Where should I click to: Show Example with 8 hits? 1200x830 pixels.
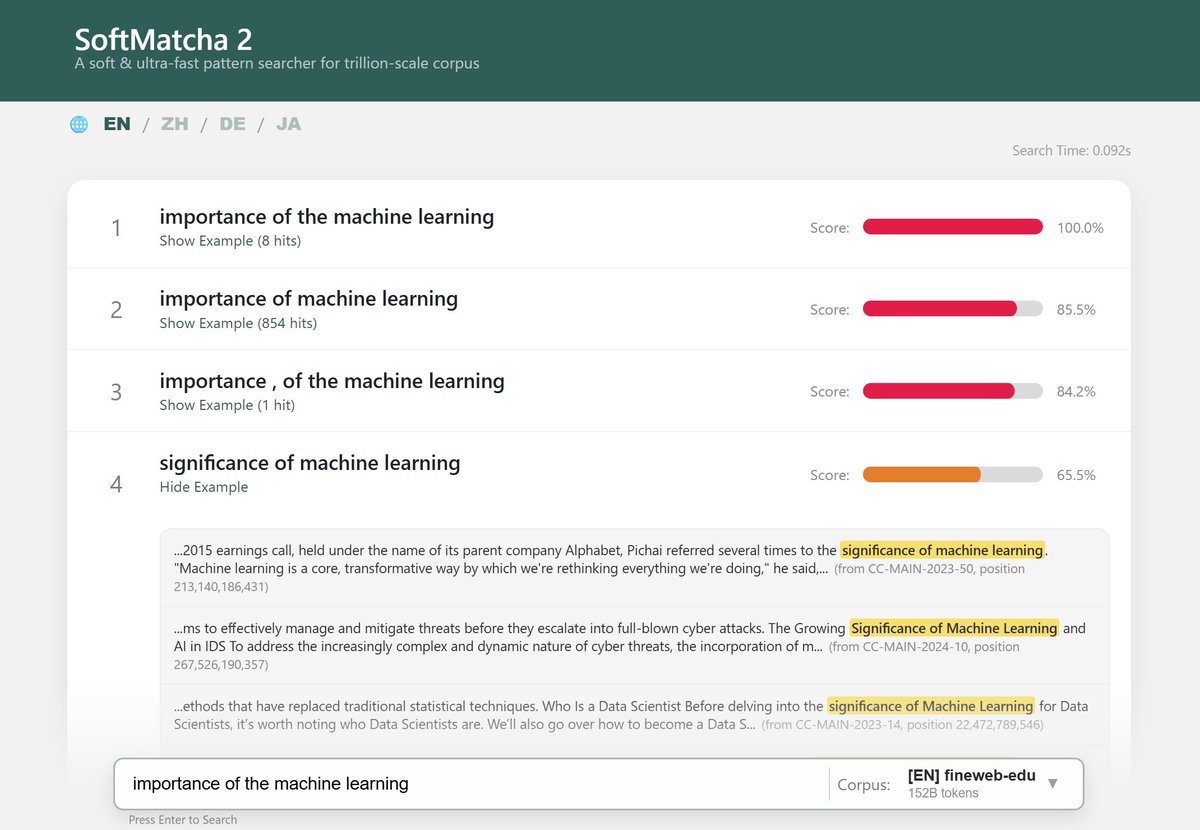click(230, 241)
